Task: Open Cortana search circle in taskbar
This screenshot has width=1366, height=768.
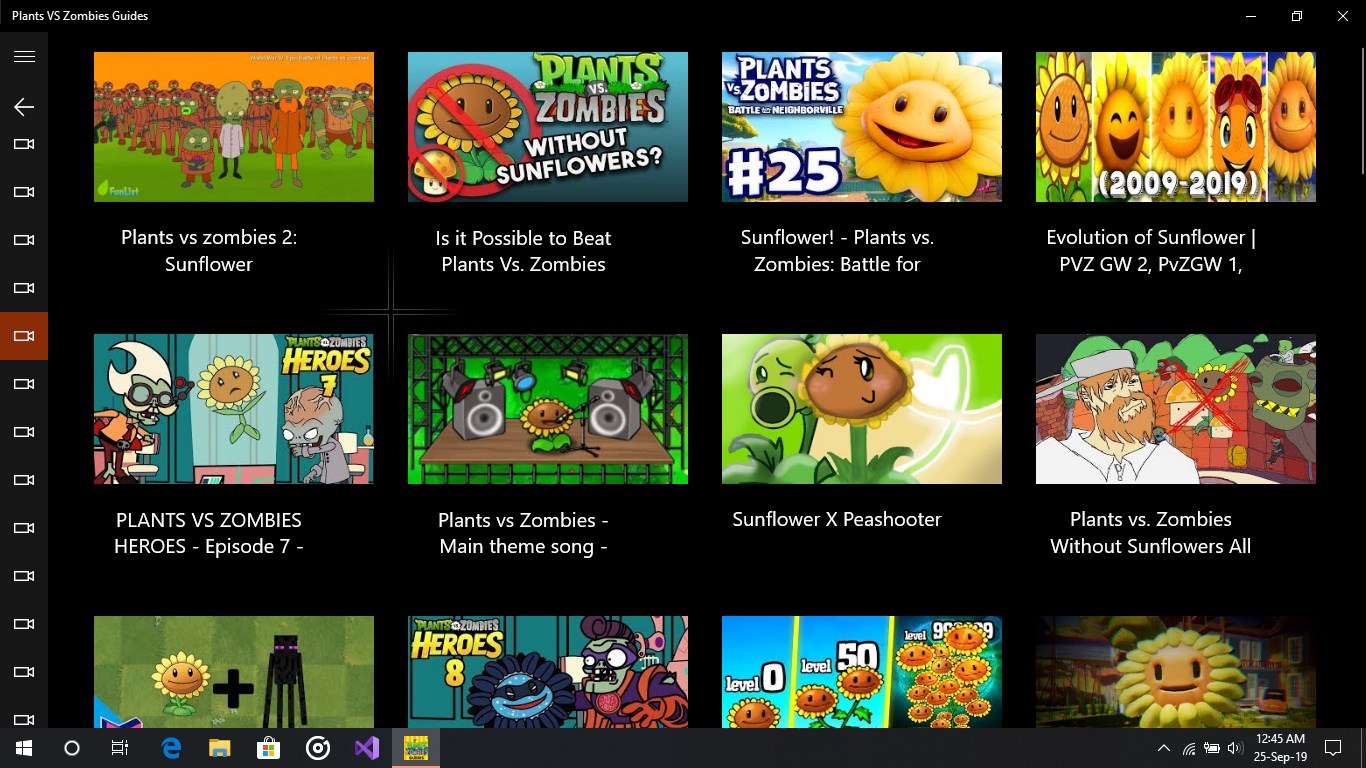Action: click(72, 748)
